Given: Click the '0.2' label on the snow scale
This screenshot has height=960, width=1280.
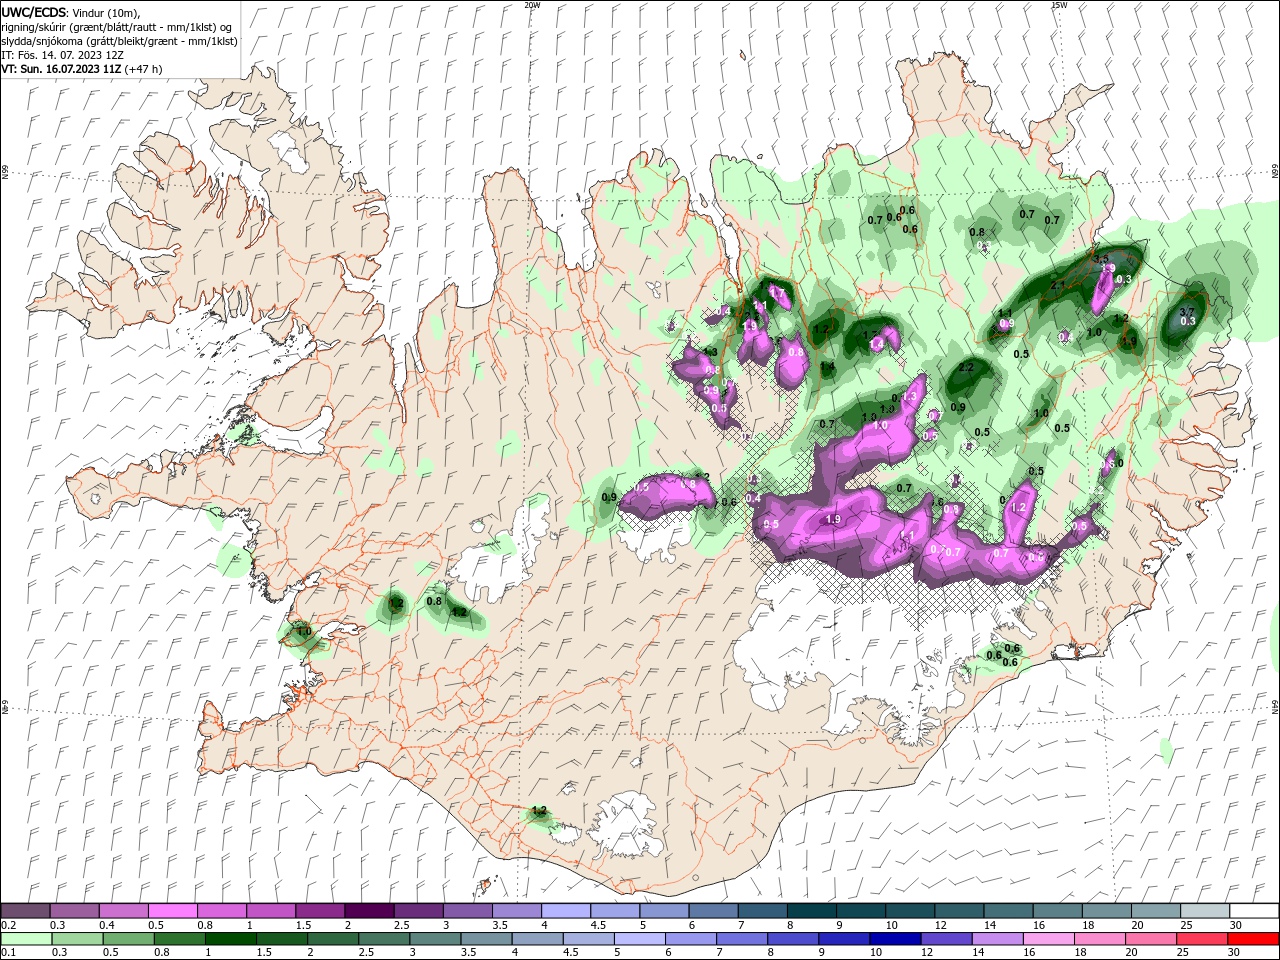Looking at the screenshot, I should tap(9, 925).
